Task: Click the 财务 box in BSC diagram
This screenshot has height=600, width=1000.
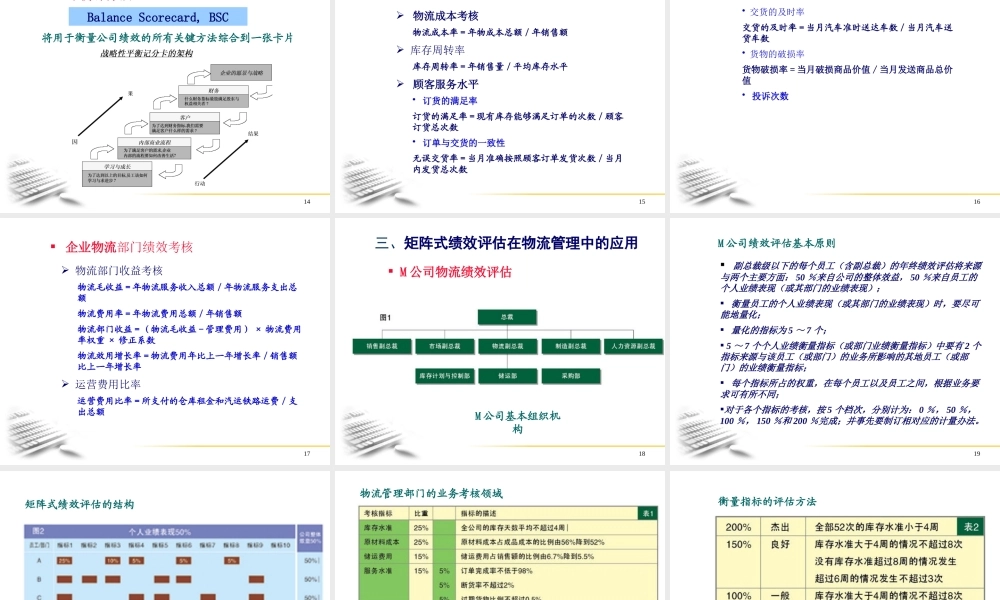Action: [214, 97]
